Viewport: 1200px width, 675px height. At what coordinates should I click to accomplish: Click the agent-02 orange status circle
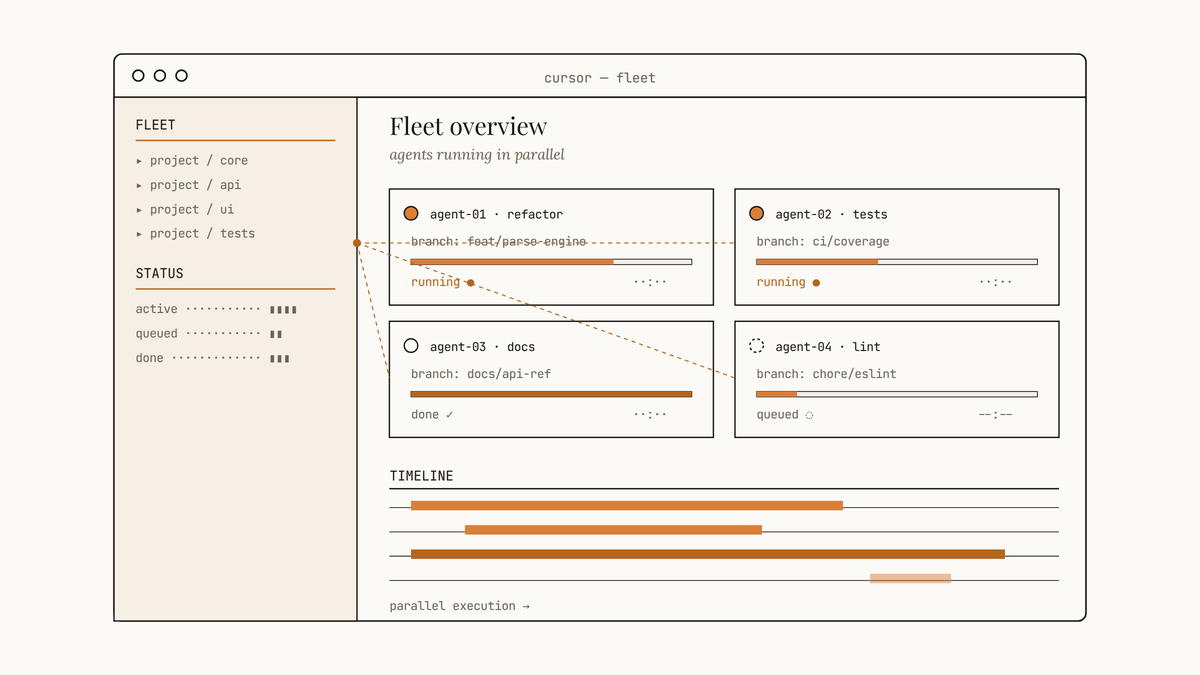756,213
